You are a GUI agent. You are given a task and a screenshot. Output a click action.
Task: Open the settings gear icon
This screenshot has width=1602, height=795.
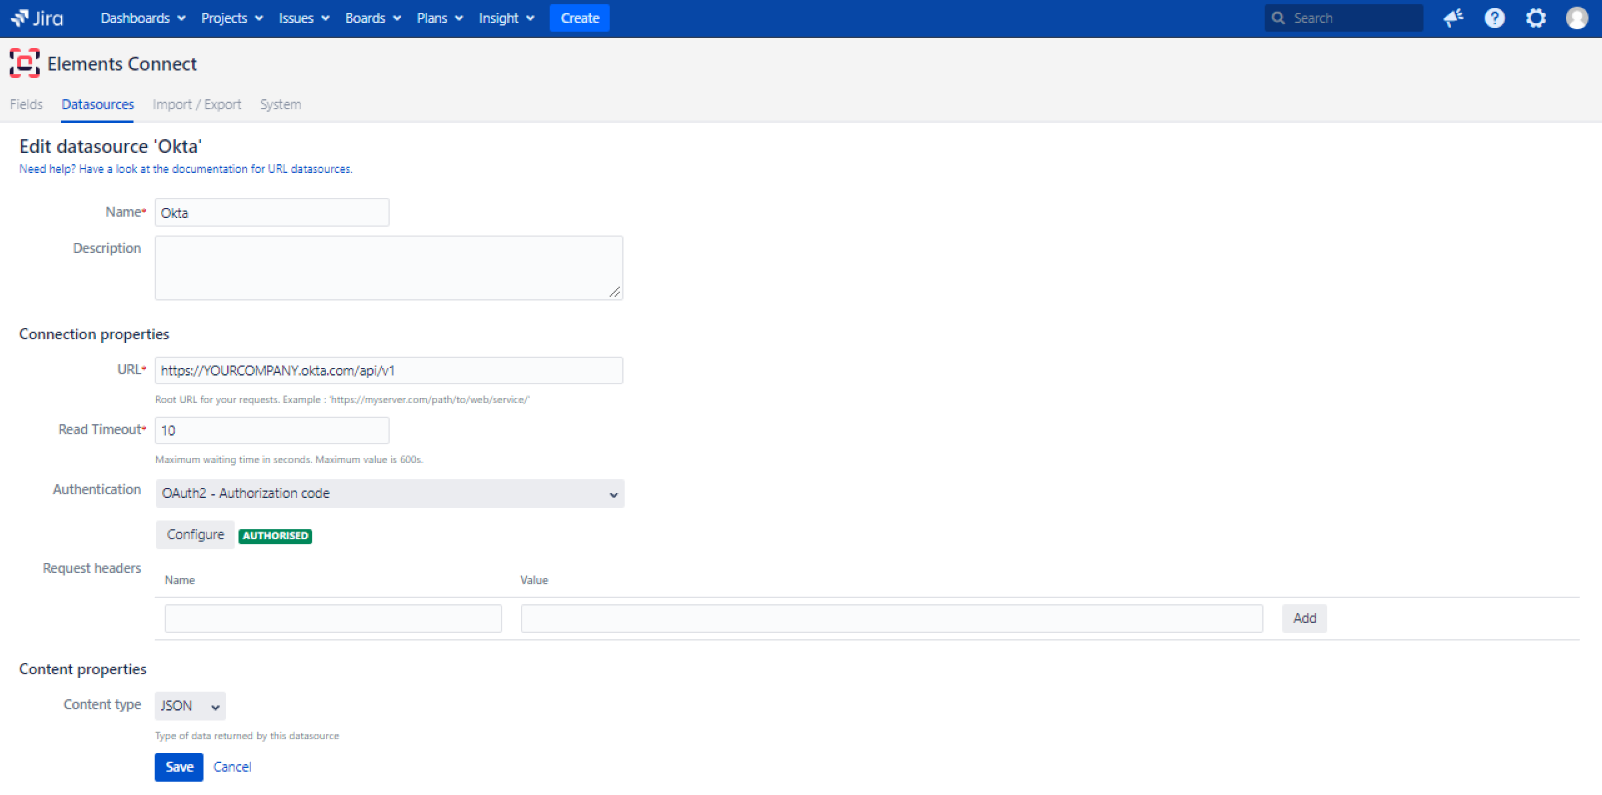click(1536, 18)
